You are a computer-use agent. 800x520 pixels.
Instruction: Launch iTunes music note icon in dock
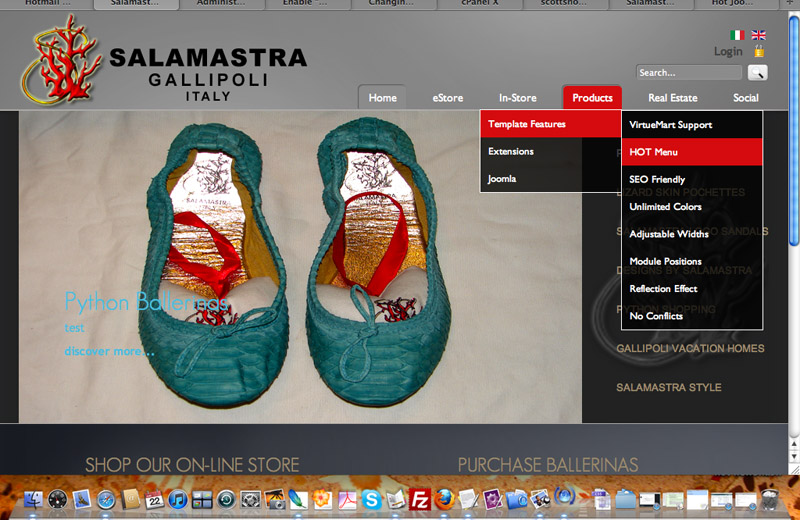(x=178, y=499)
